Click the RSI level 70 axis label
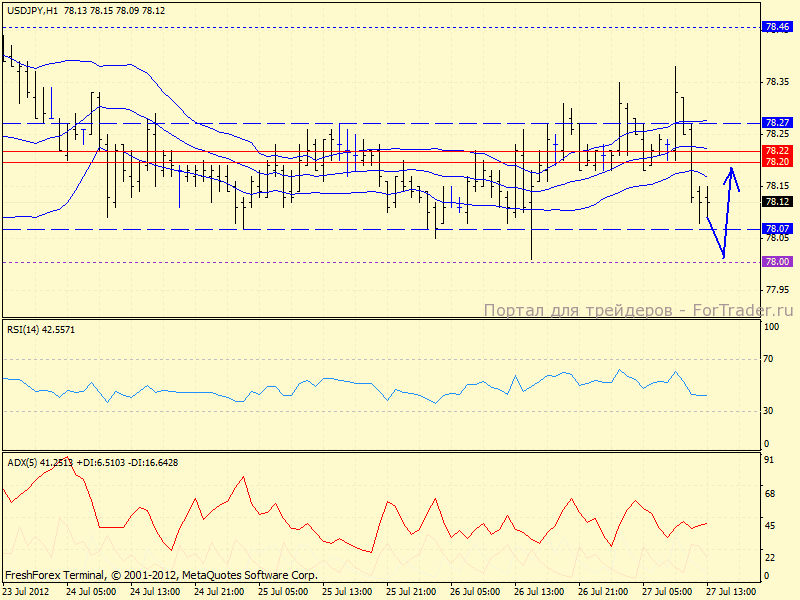Viewport: 800px width, 600px height. (x=768, y=359)
